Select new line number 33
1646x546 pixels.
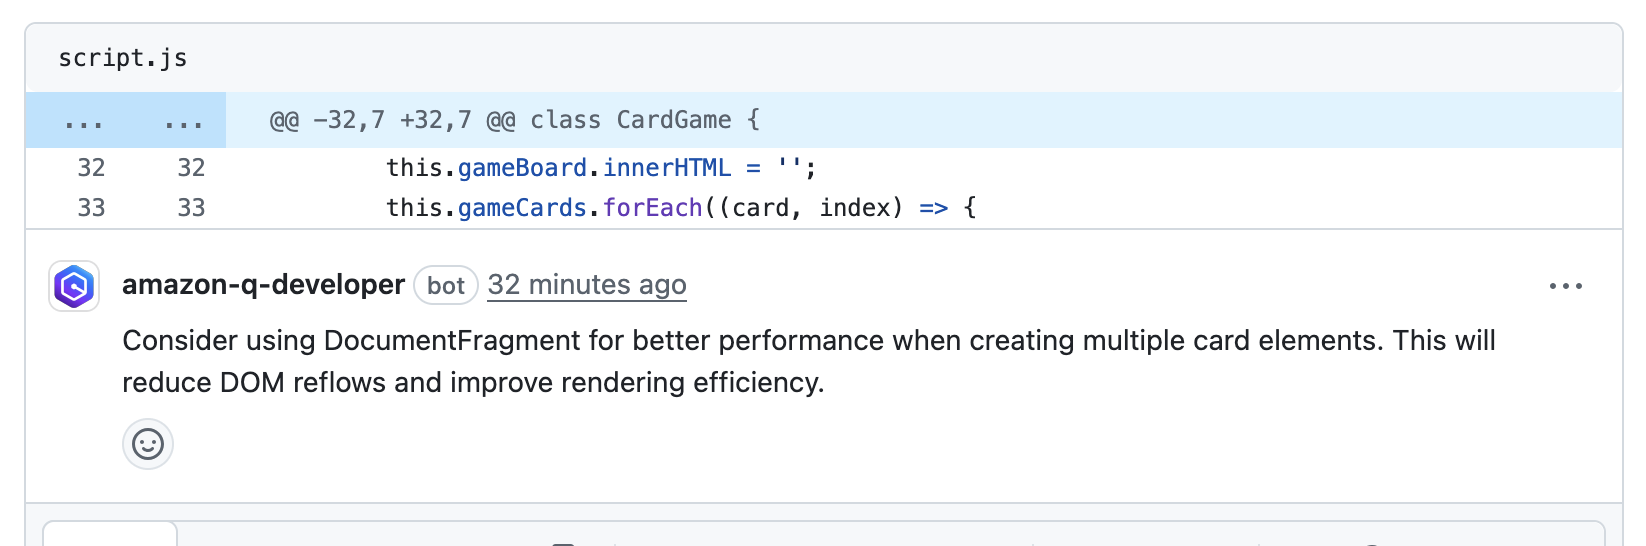point(191,208)
